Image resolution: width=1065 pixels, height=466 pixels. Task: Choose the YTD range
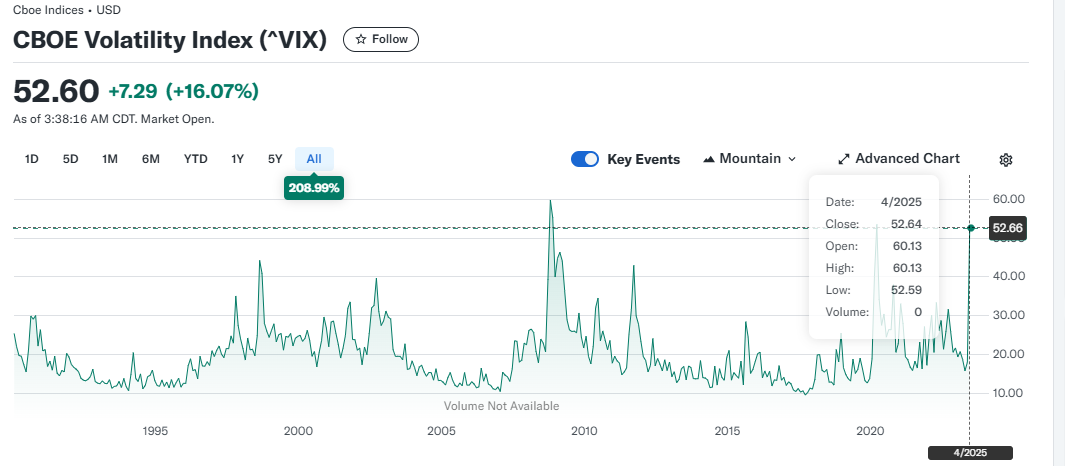pyautogui.click(x=196, y=159)
